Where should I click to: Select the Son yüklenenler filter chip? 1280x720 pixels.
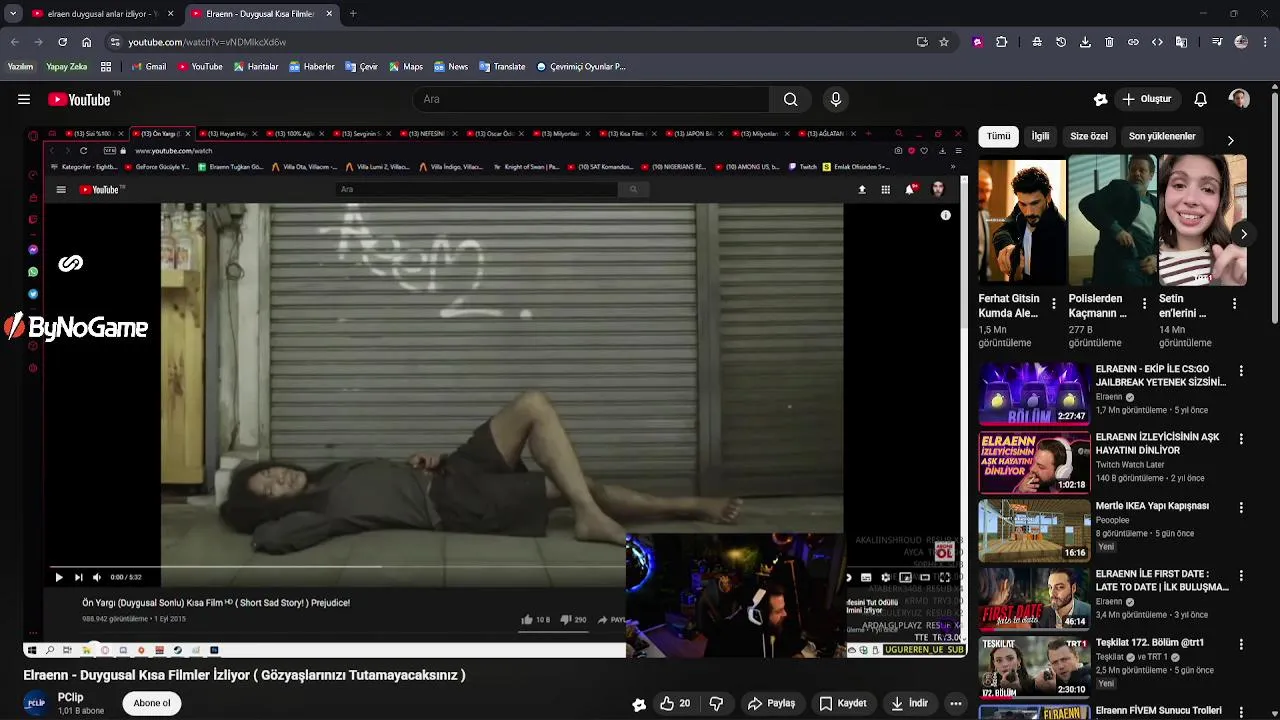click(1162, 136)
